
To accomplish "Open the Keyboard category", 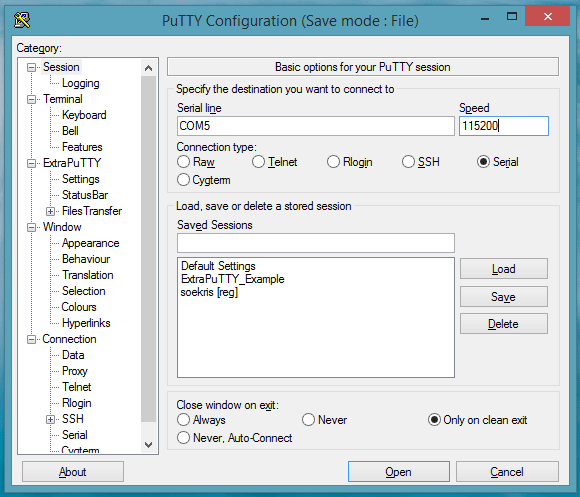I will point(84,115).
